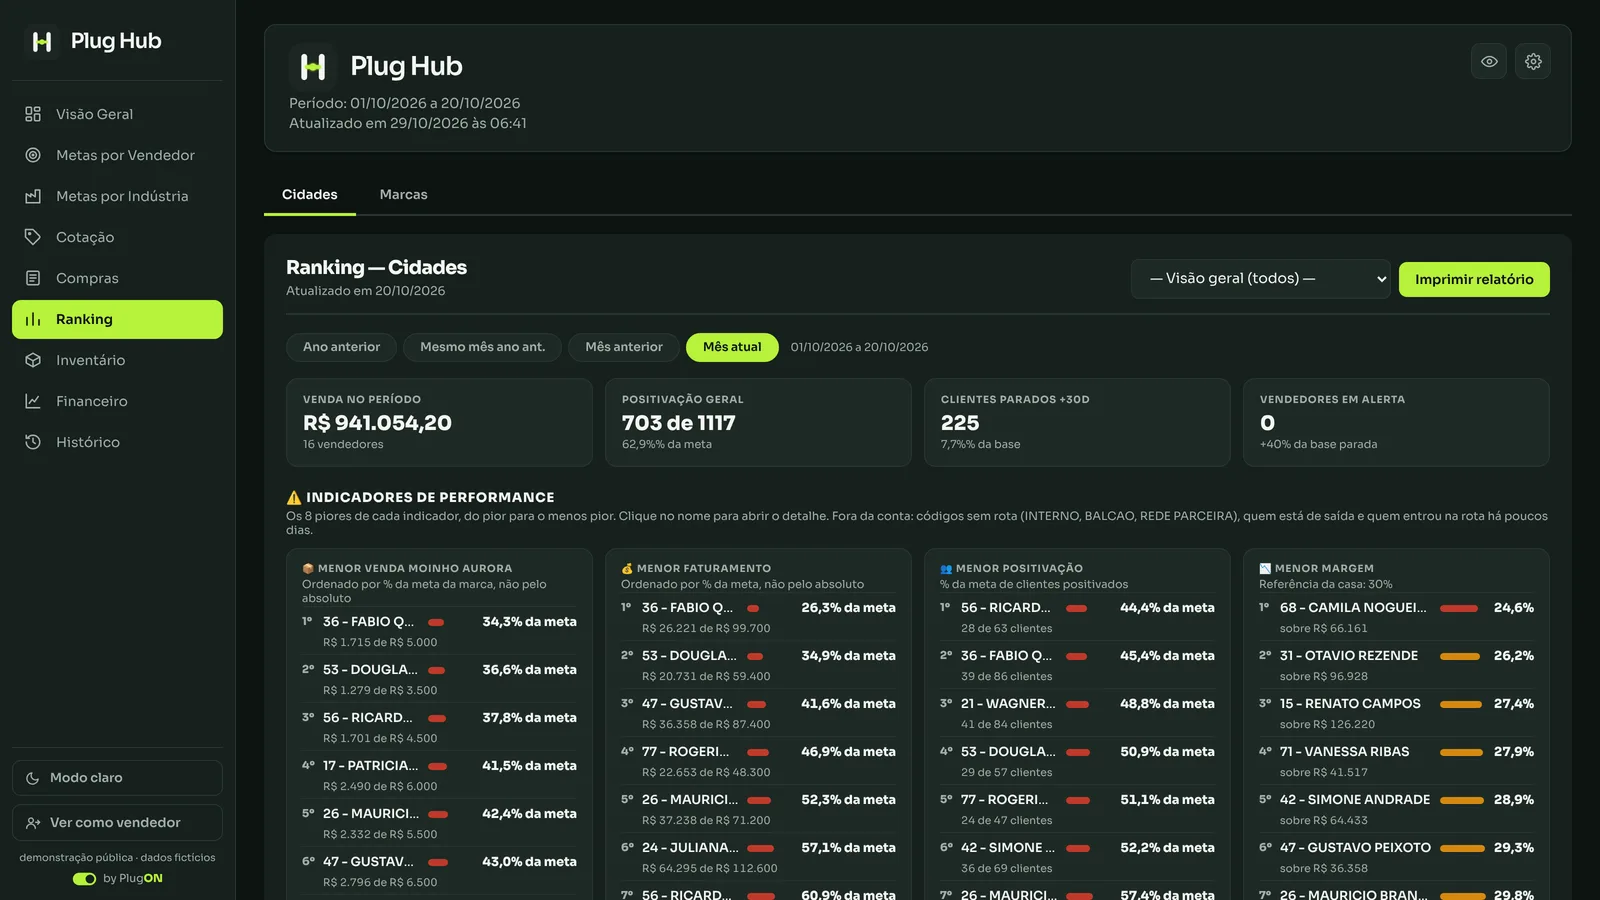Click the chart icon of Menor Margem
The width and height of the screenshot is (1600, 900).
(1265, 568)
